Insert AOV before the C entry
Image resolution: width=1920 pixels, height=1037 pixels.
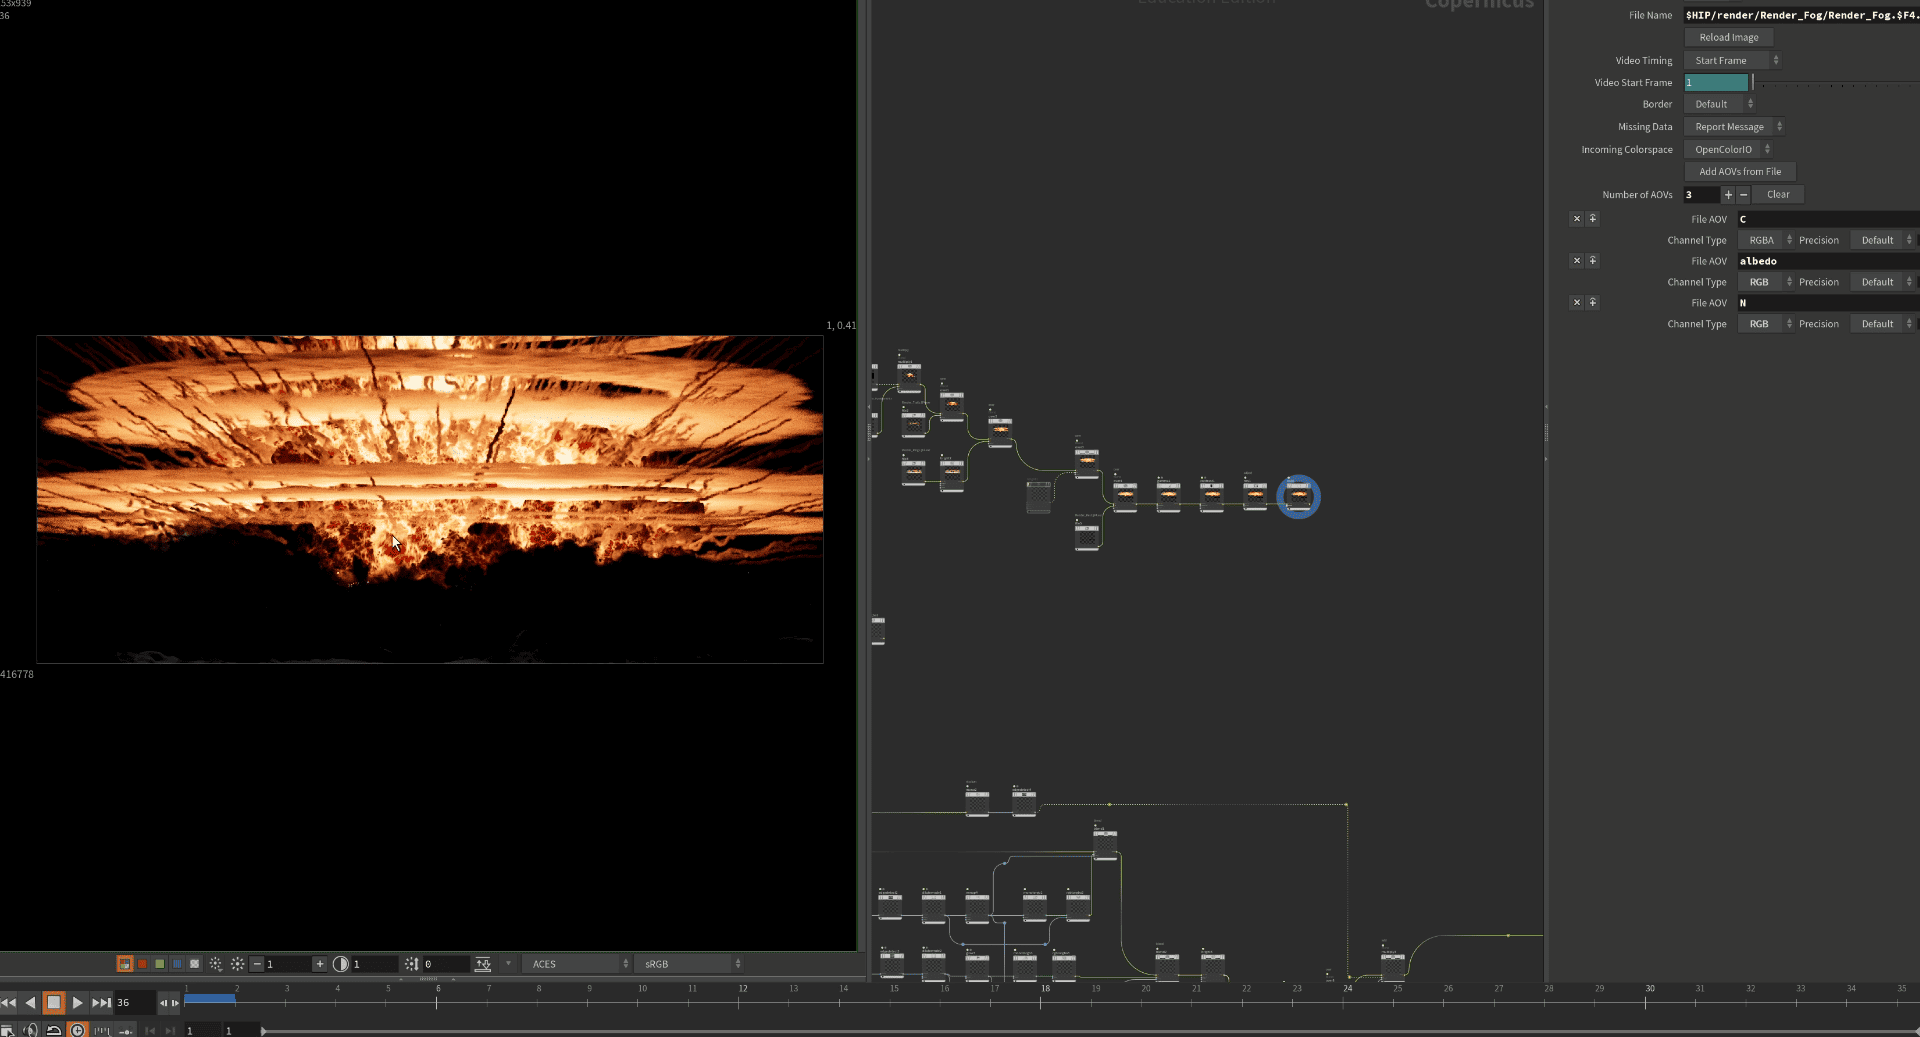(x=1593, y=219)
